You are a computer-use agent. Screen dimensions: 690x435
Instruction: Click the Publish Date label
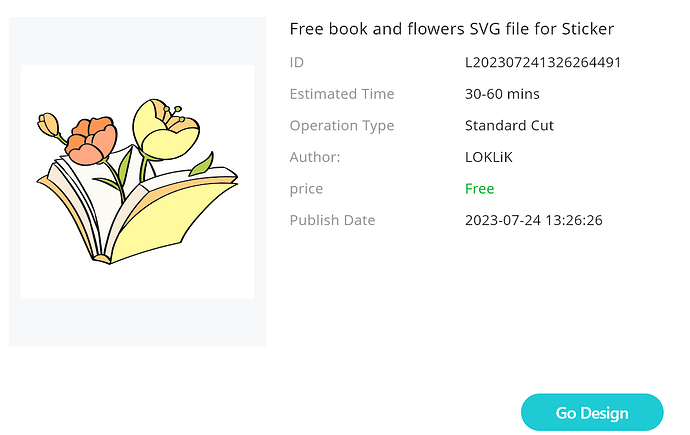pyautogui.click(x=332, y=220)
